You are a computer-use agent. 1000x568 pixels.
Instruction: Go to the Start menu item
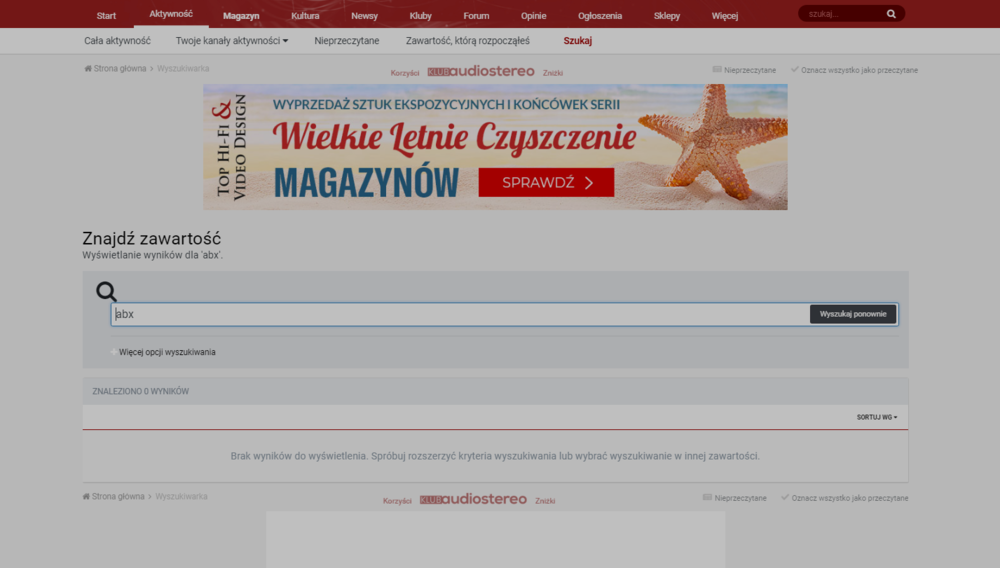point(107,16)
